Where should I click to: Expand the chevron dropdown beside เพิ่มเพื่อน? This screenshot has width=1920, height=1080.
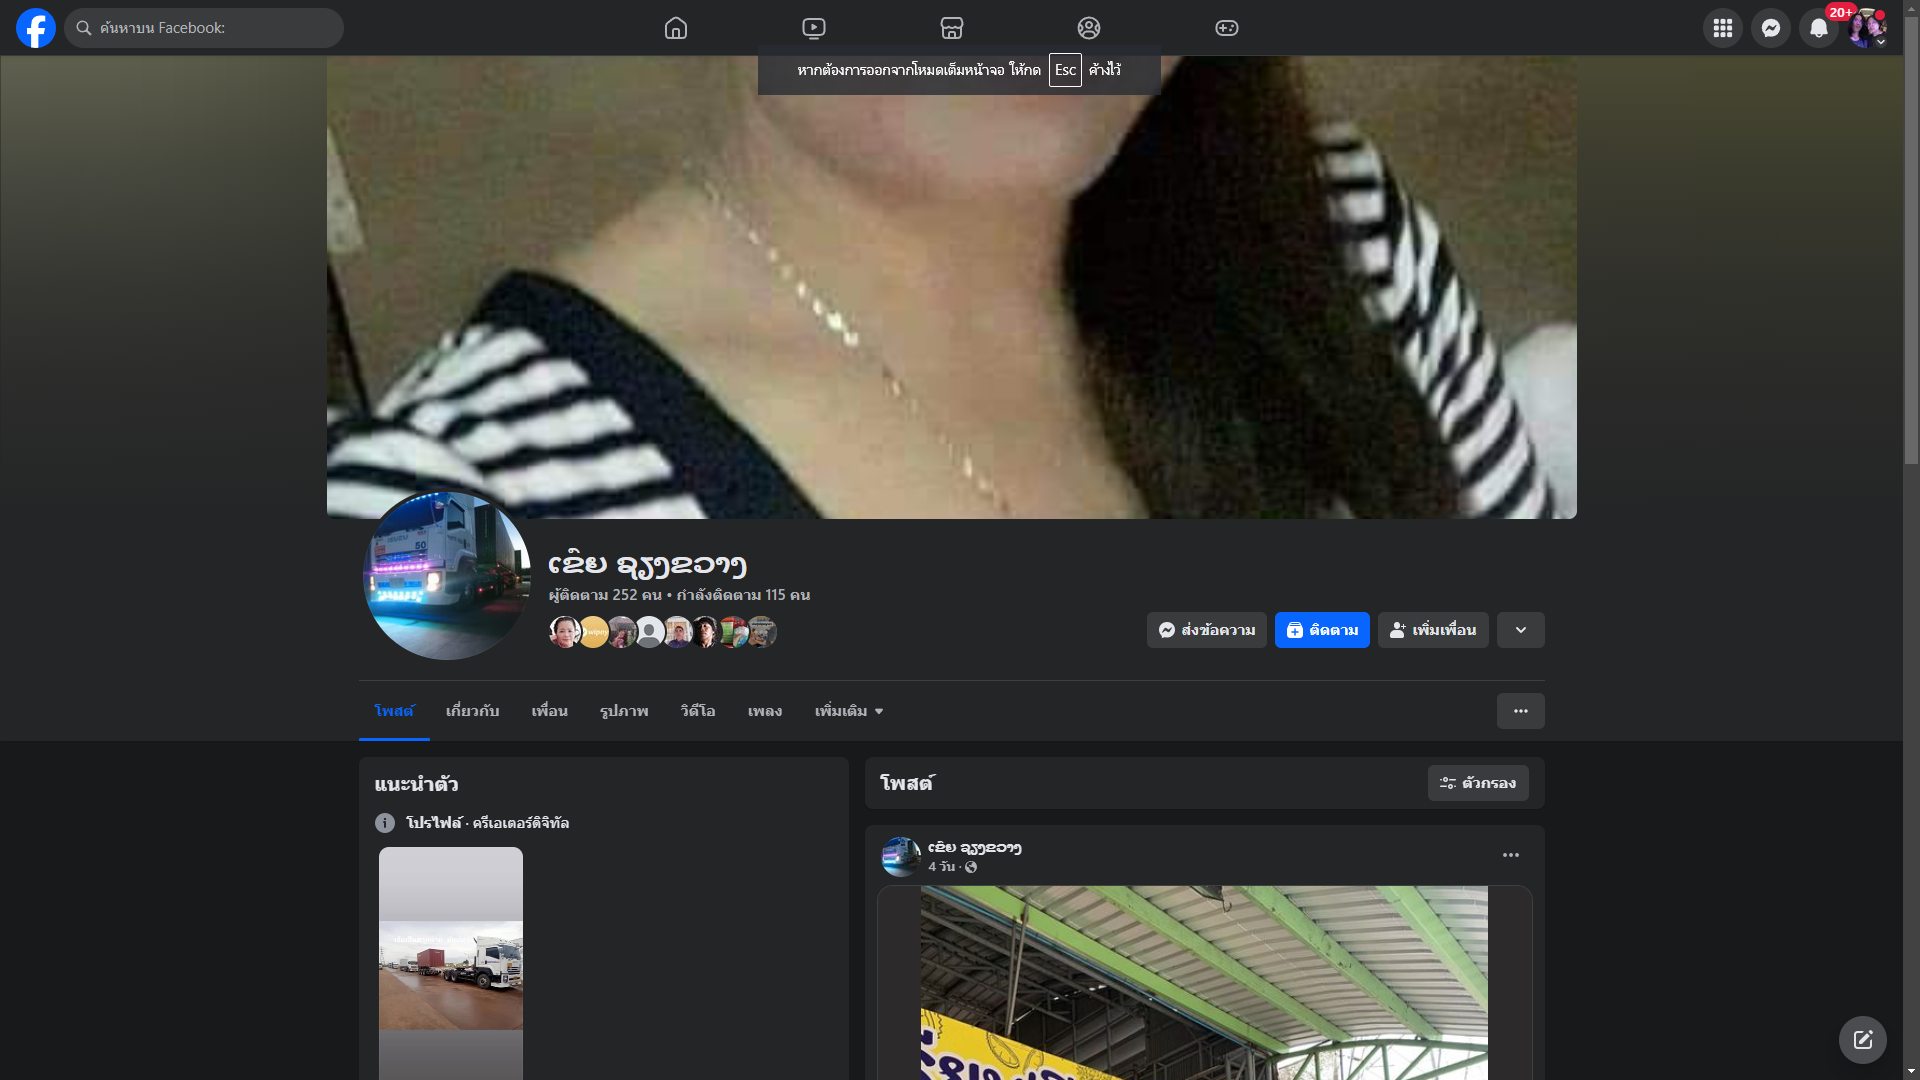(1520, 630)
